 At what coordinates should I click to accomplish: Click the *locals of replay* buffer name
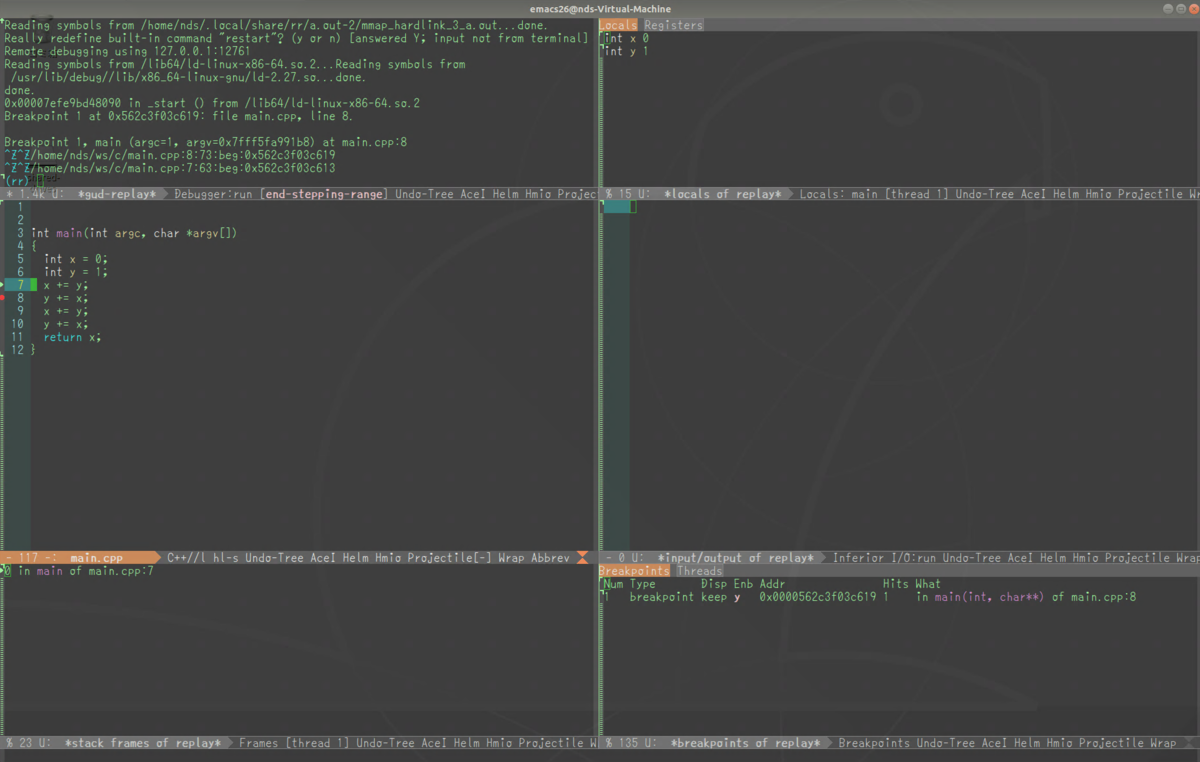pyautogui.click(x=722, y=194)
